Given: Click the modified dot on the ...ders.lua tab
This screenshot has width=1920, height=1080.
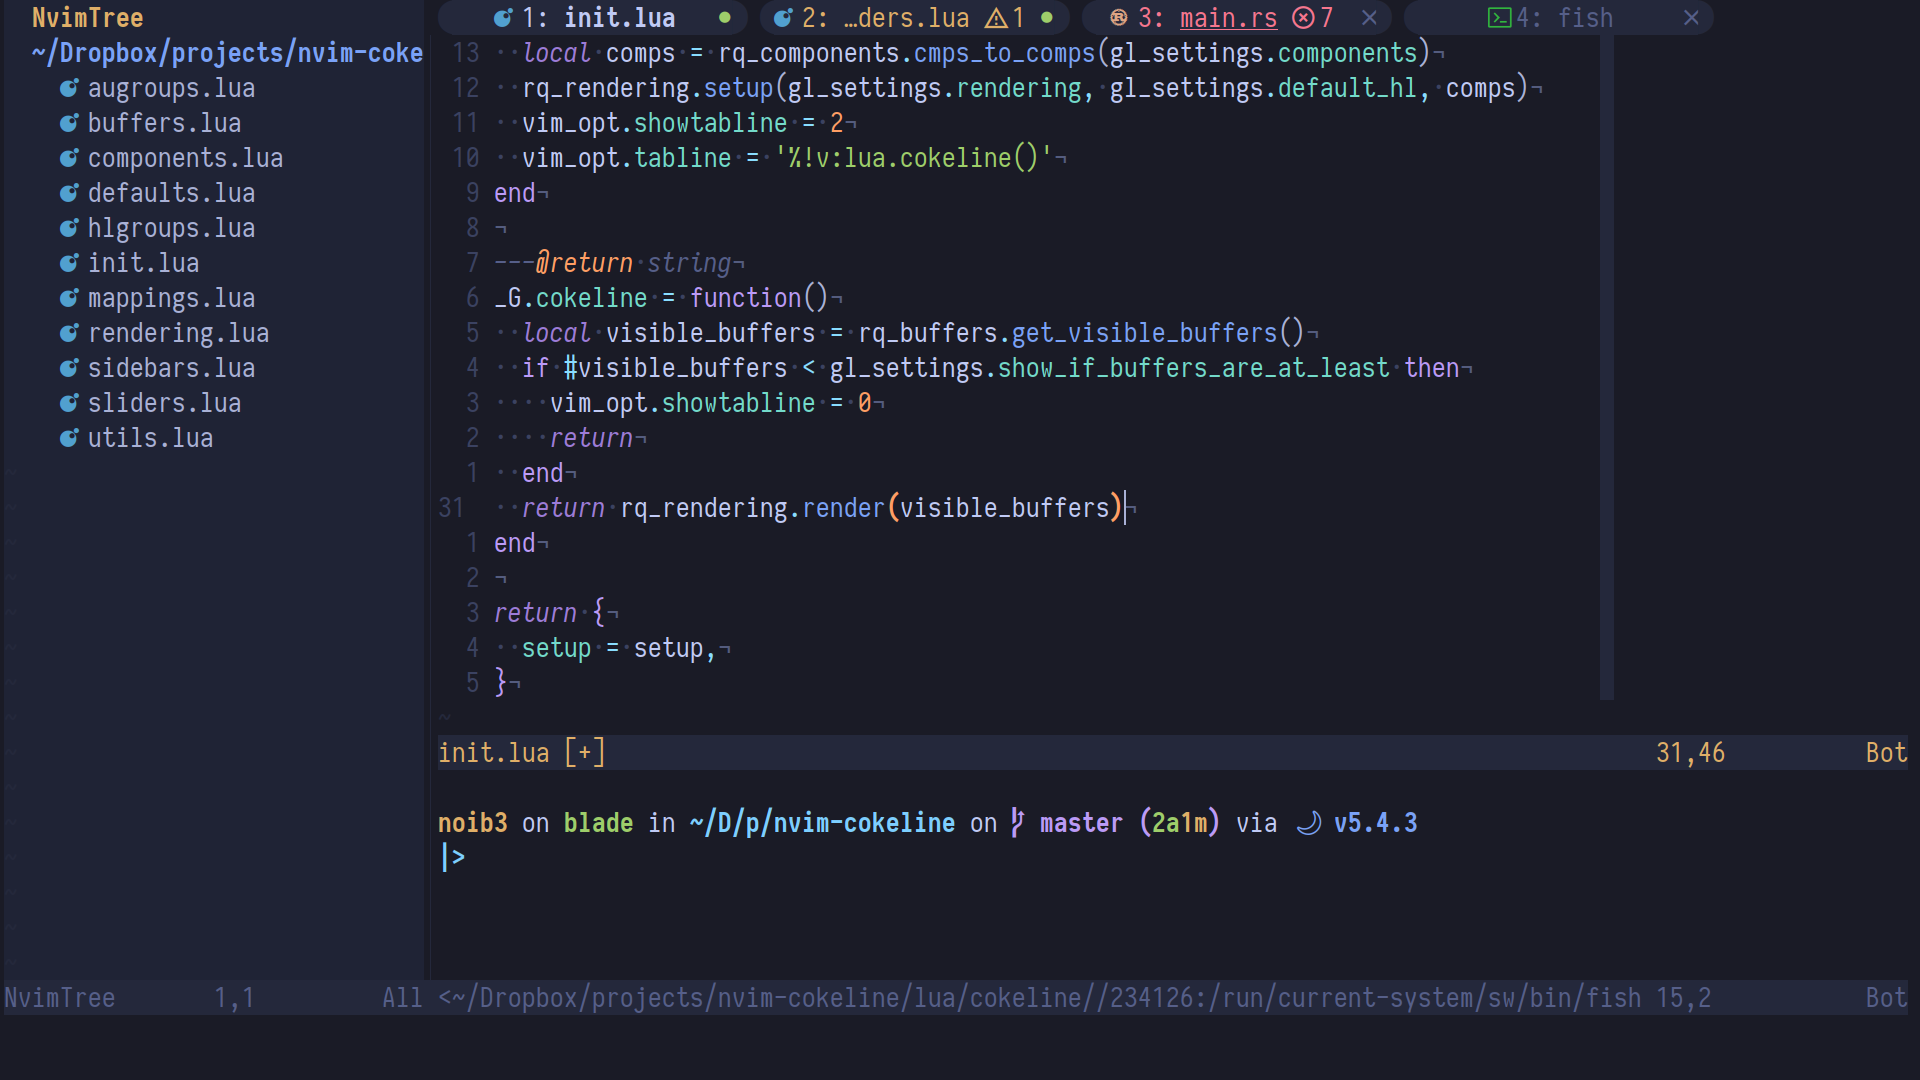Looking at the screenshot, I should 1047,18.
